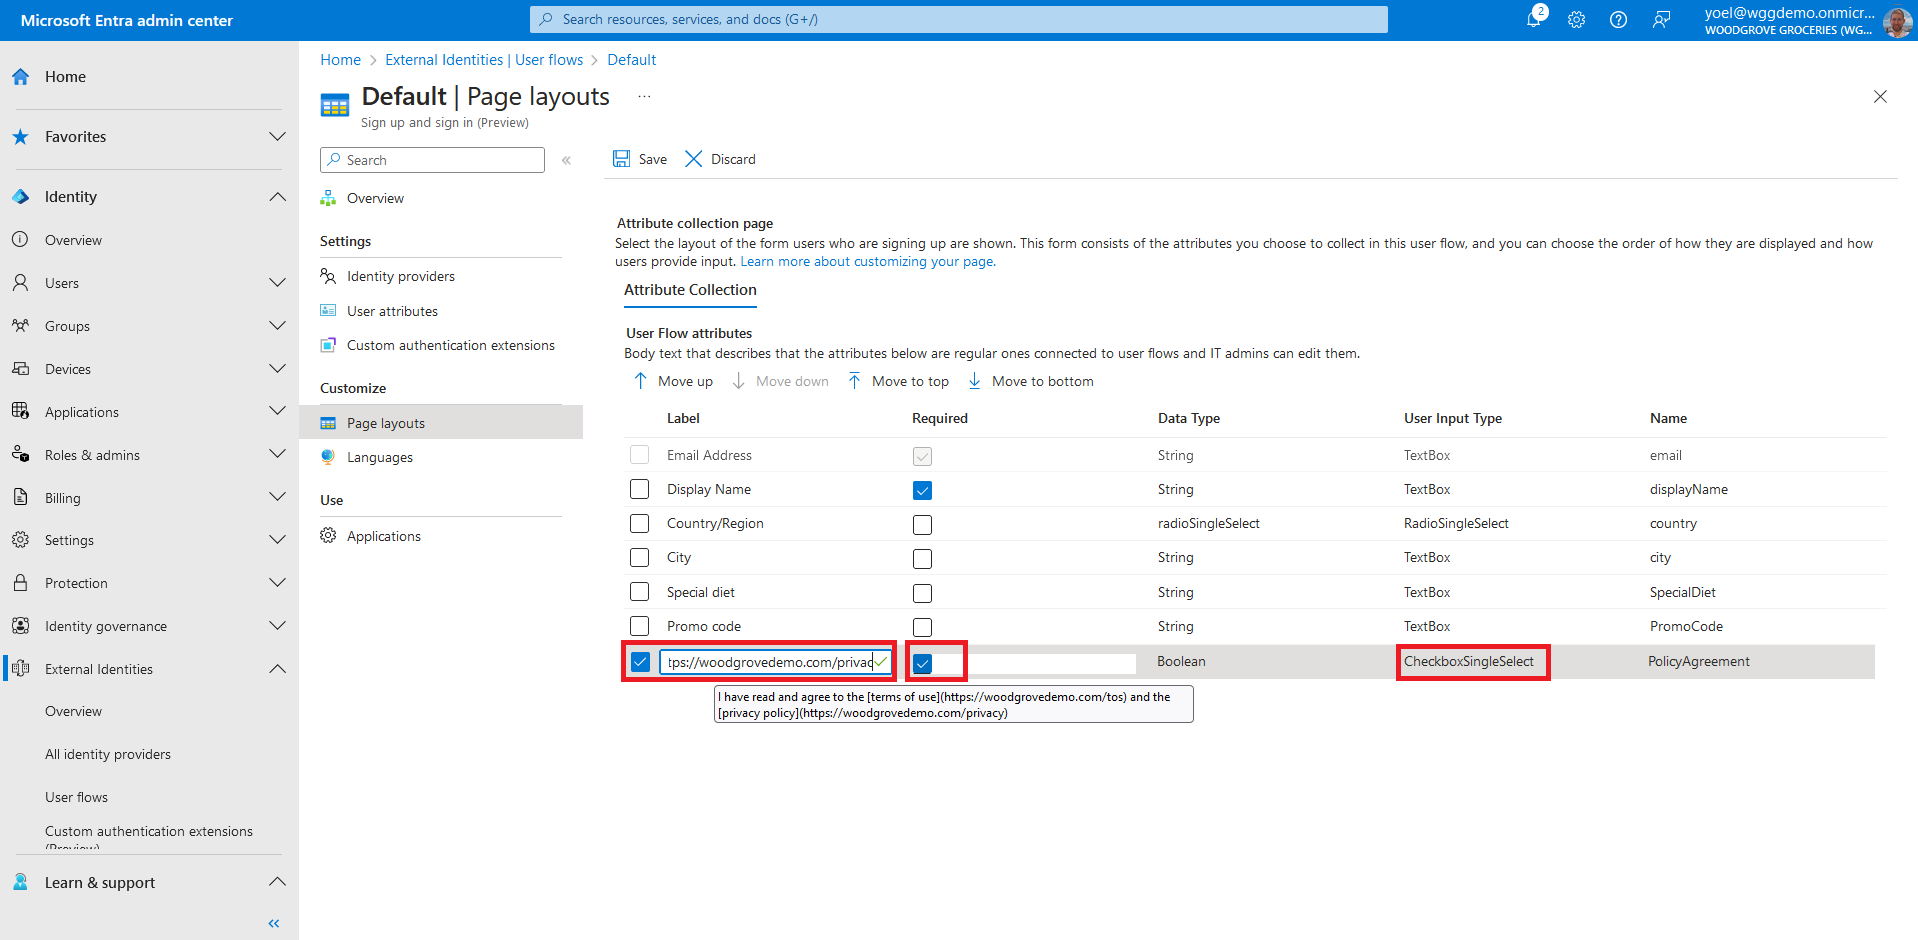Click the help question mark icon

[1618, 20]
